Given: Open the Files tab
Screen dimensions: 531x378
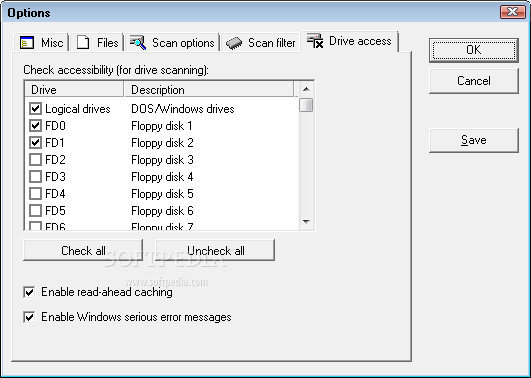Looking at the screenshot, I should 97,43.
